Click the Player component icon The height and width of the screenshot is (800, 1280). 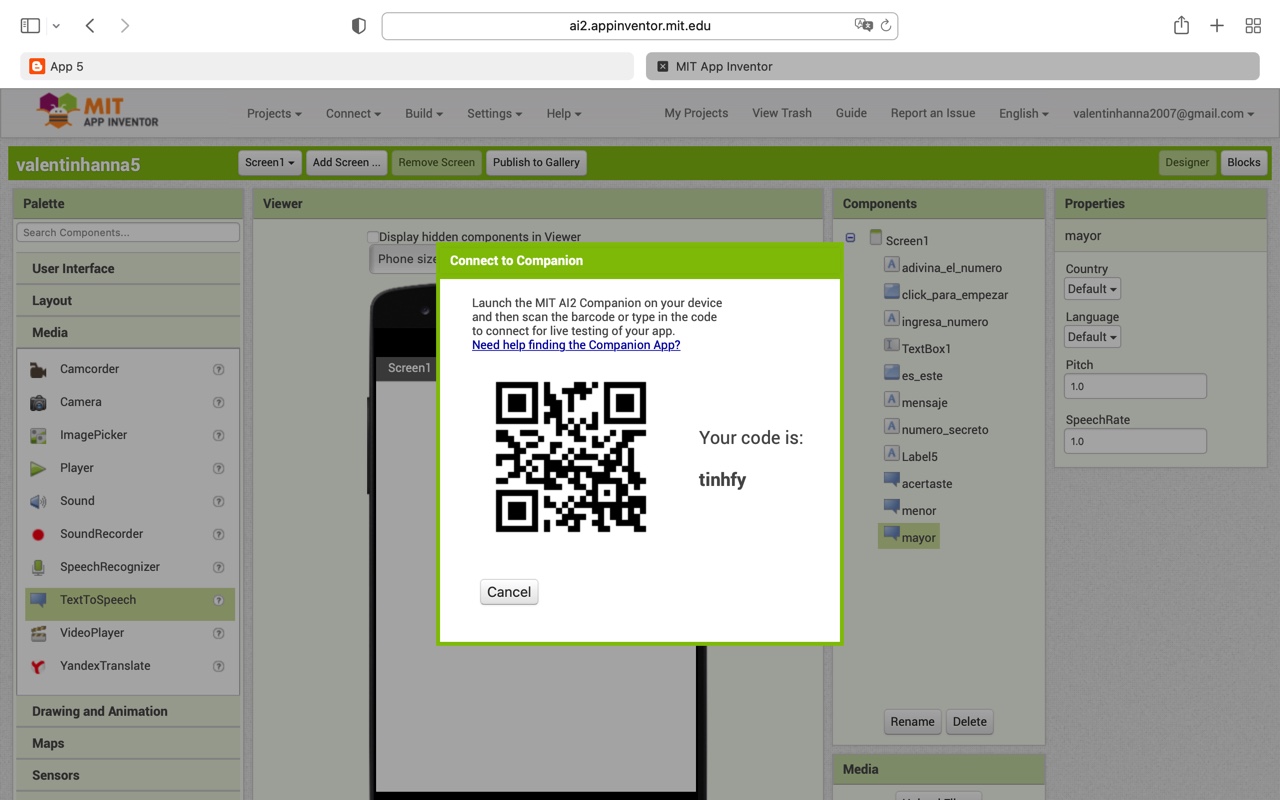pyautogui.click(x=38, y=469)
